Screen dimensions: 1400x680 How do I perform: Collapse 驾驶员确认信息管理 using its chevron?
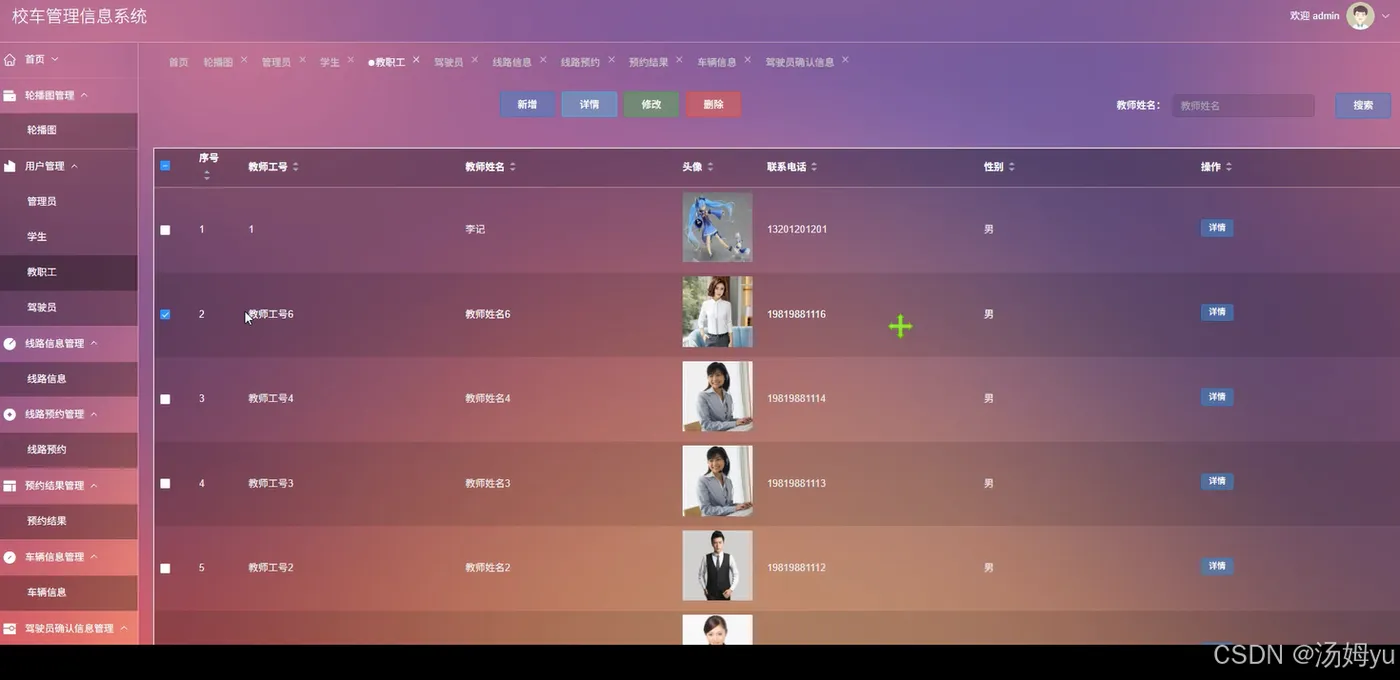(x=124, y=629)
